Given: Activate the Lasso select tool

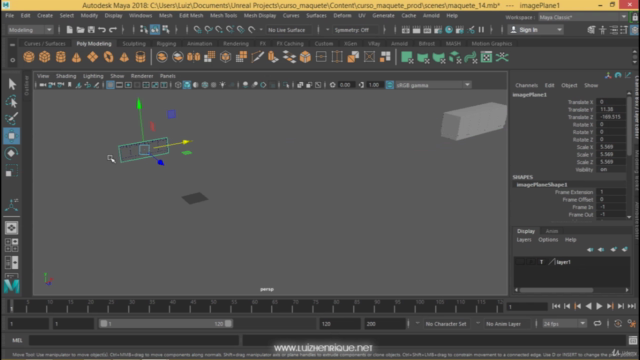Looking at the screenshot, I should click(x=11, y=101).
